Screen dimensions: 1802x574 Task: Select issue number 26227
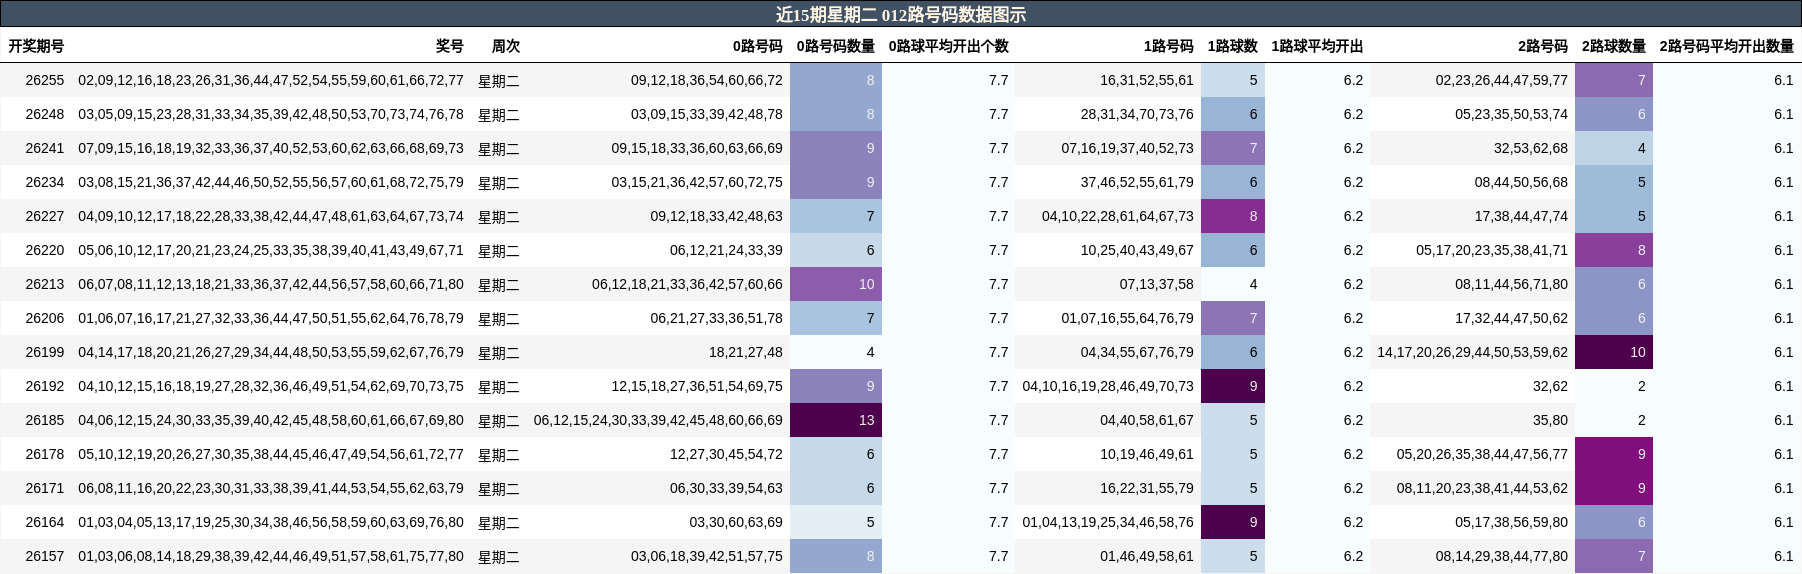[x=44, y=216]
